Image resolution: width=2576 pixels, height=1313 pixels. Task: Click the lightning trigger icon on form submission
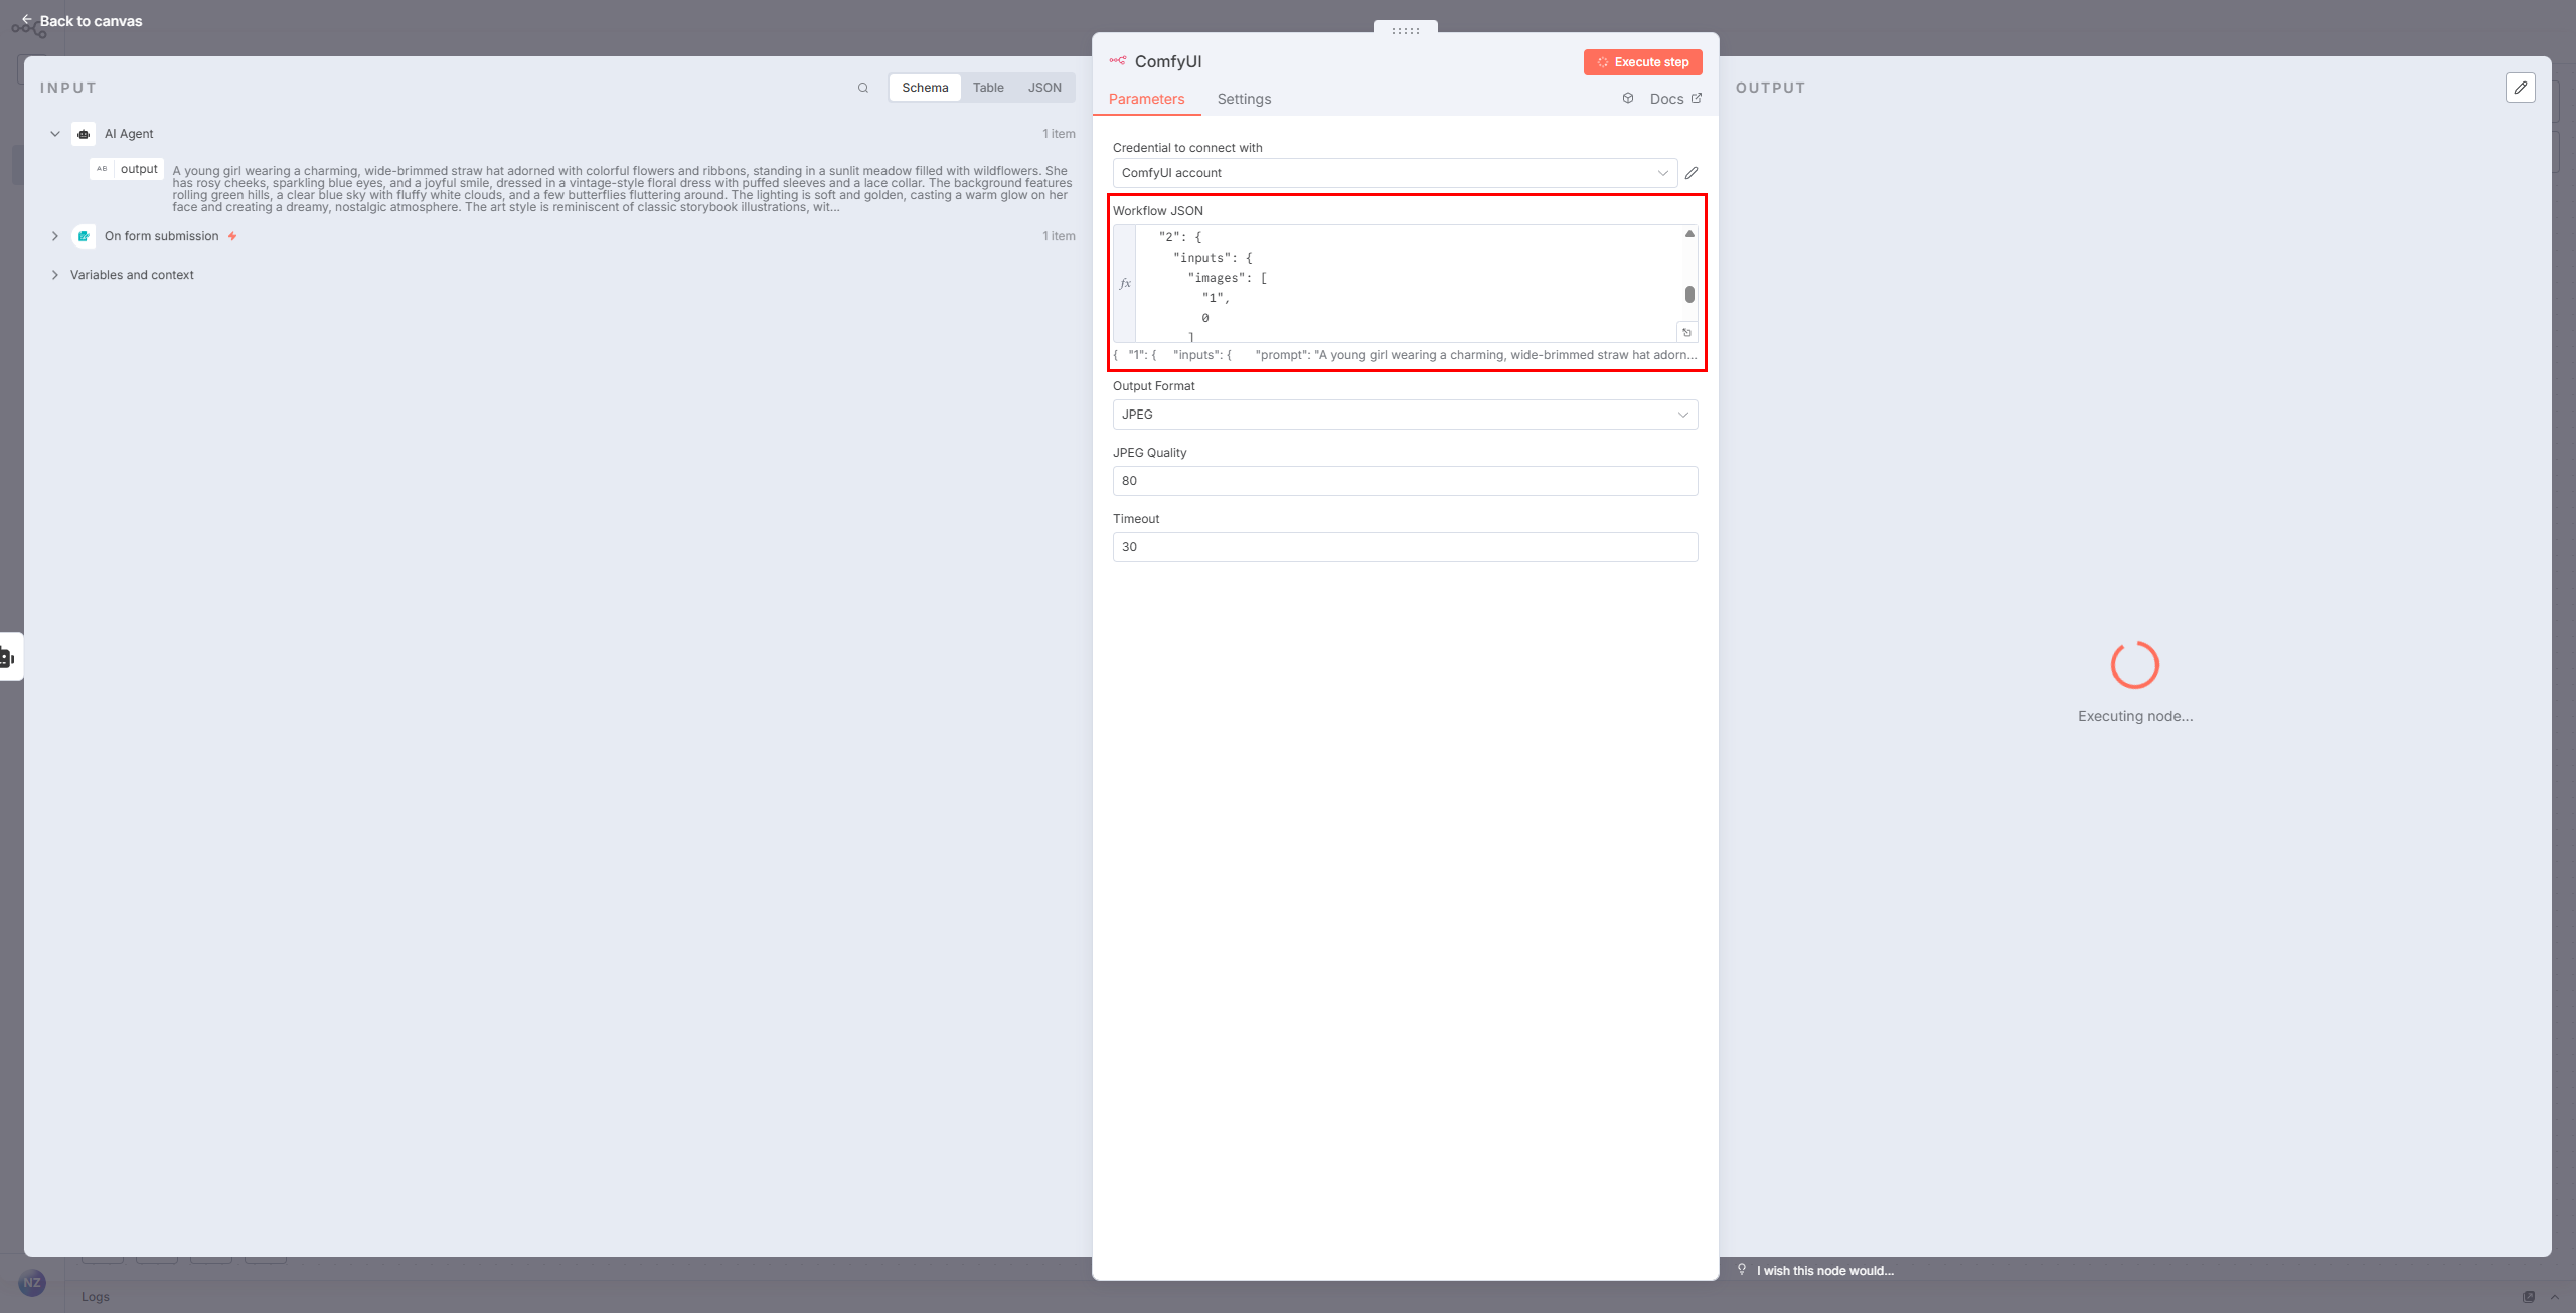232,237
